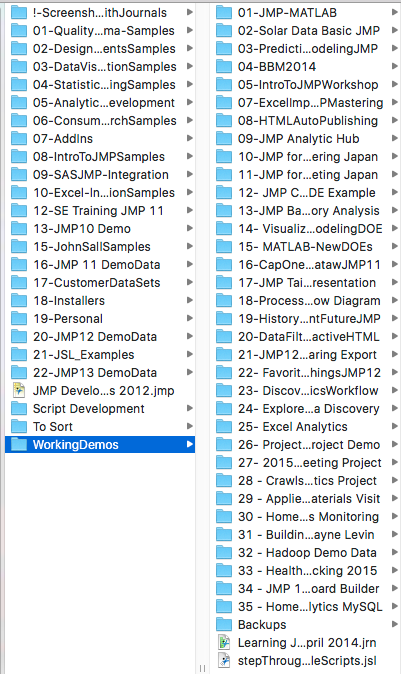The width and height of the screenshot is (401, 674).
Task: Click the 05-IntroToJMPWorkshop folder icon
Action: [224, 84]
